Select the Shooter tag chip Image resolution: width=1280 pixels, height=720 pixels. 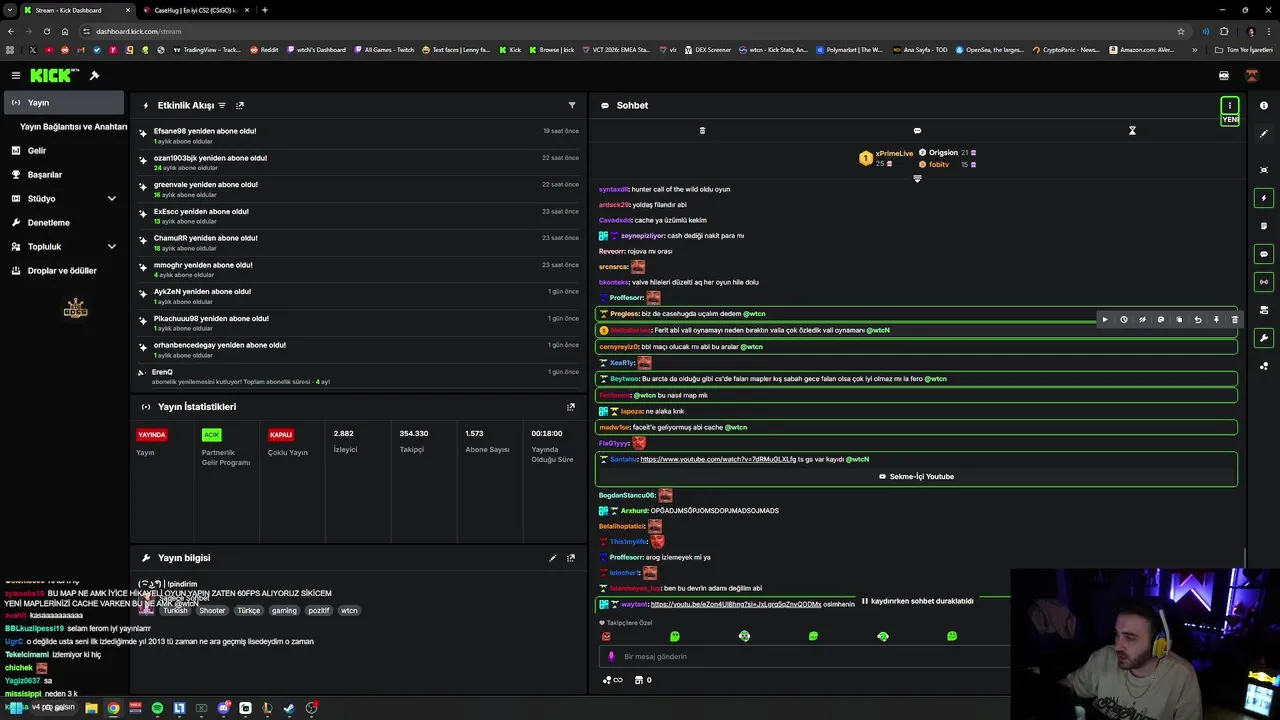[212, 611]
